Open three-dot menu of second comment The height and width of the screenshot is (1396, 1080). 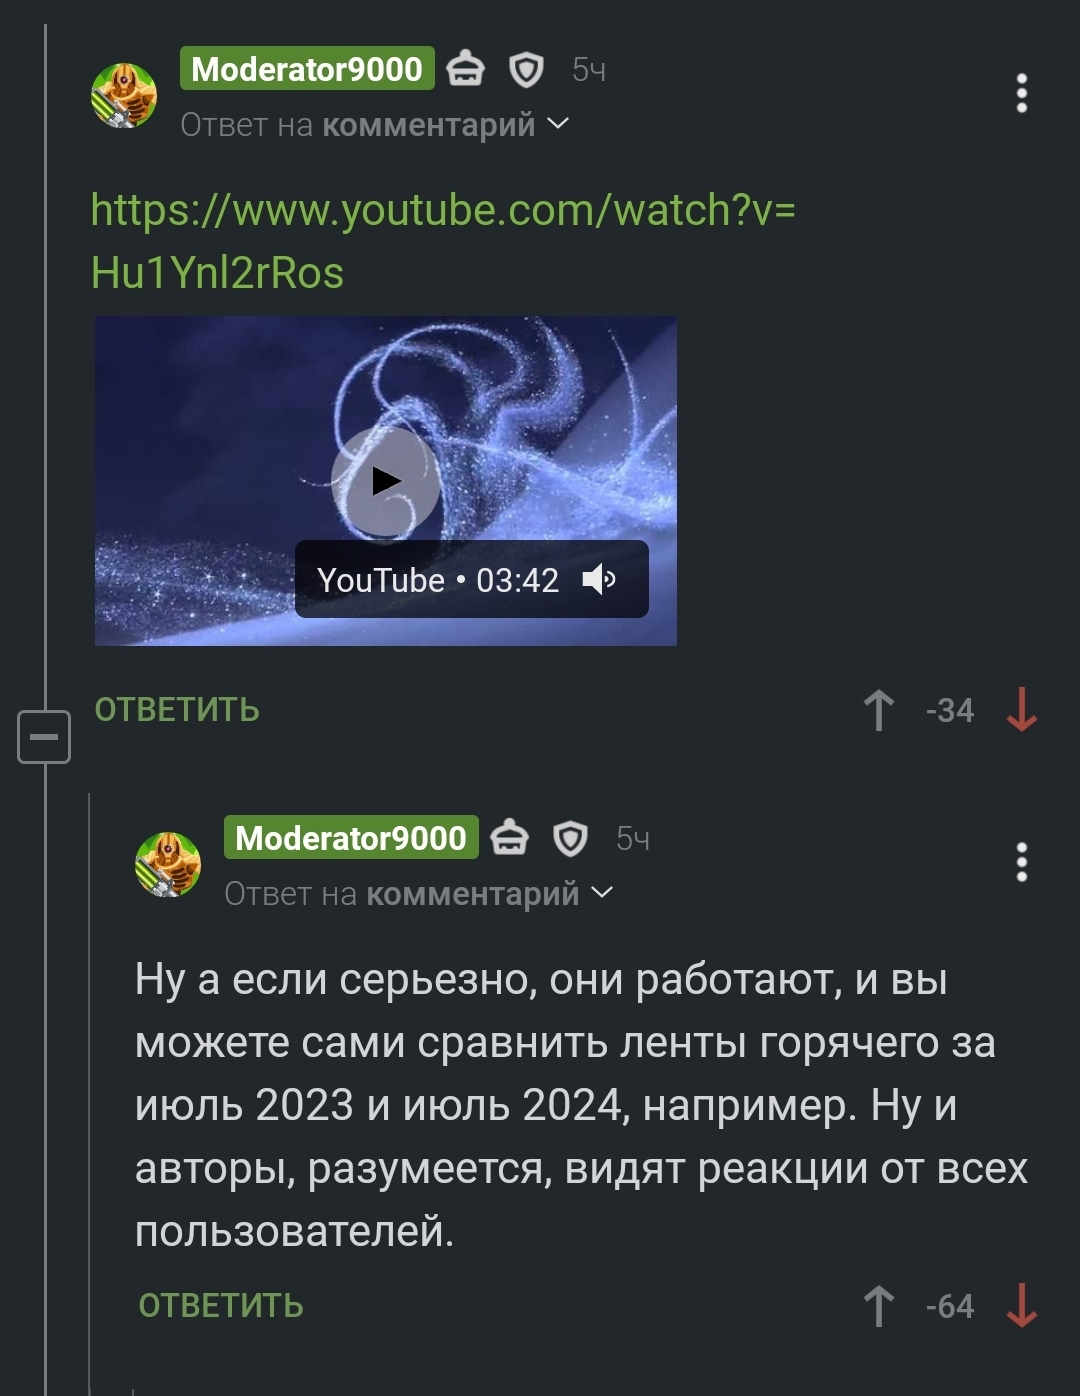[1021, 862]
